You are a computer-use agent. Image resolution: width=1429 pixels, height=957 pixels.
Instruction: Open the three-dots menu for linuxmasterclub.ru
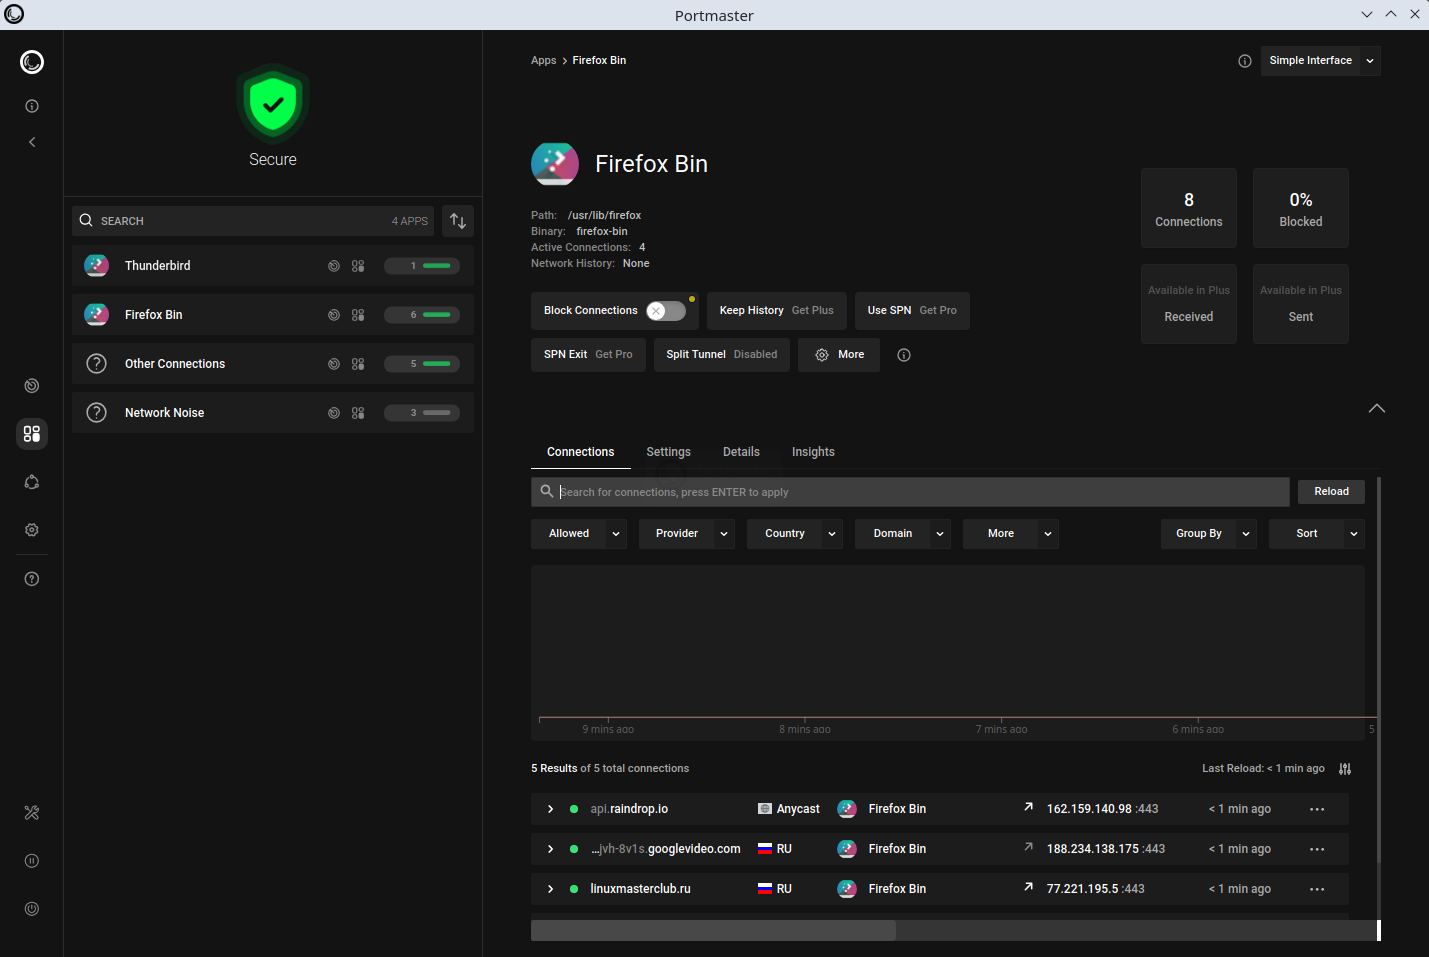1317,889
